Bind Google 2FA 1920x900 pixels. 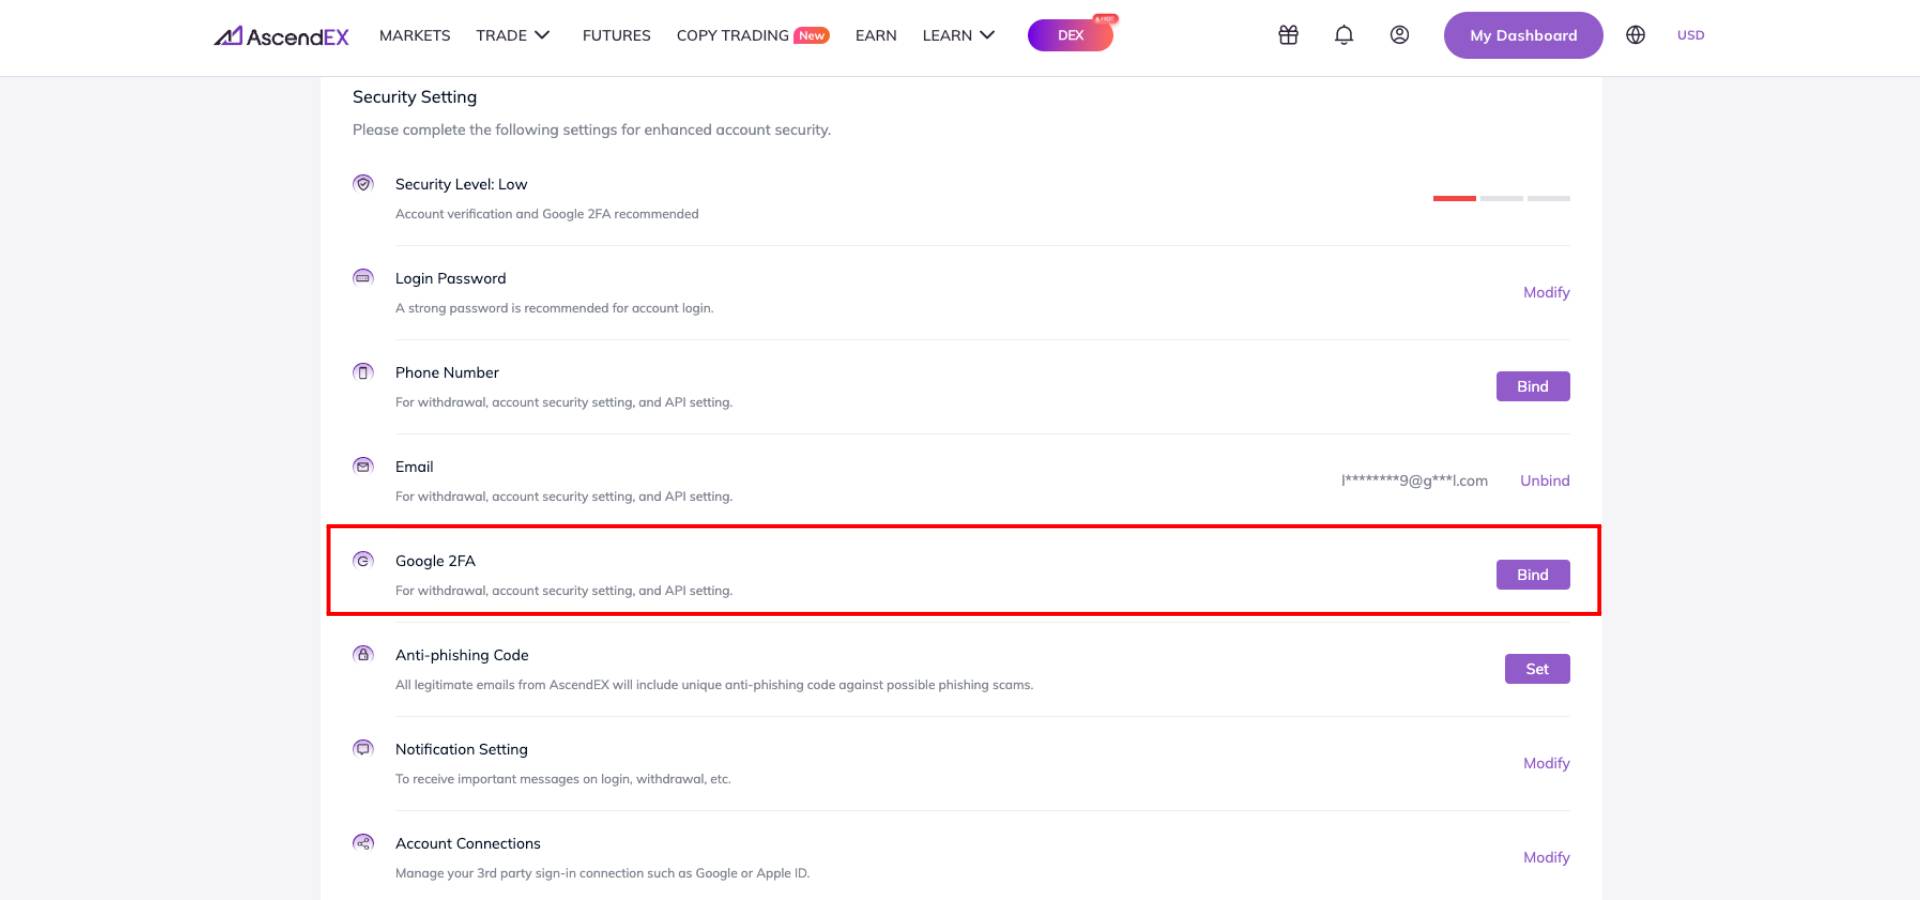point(1533,574)
